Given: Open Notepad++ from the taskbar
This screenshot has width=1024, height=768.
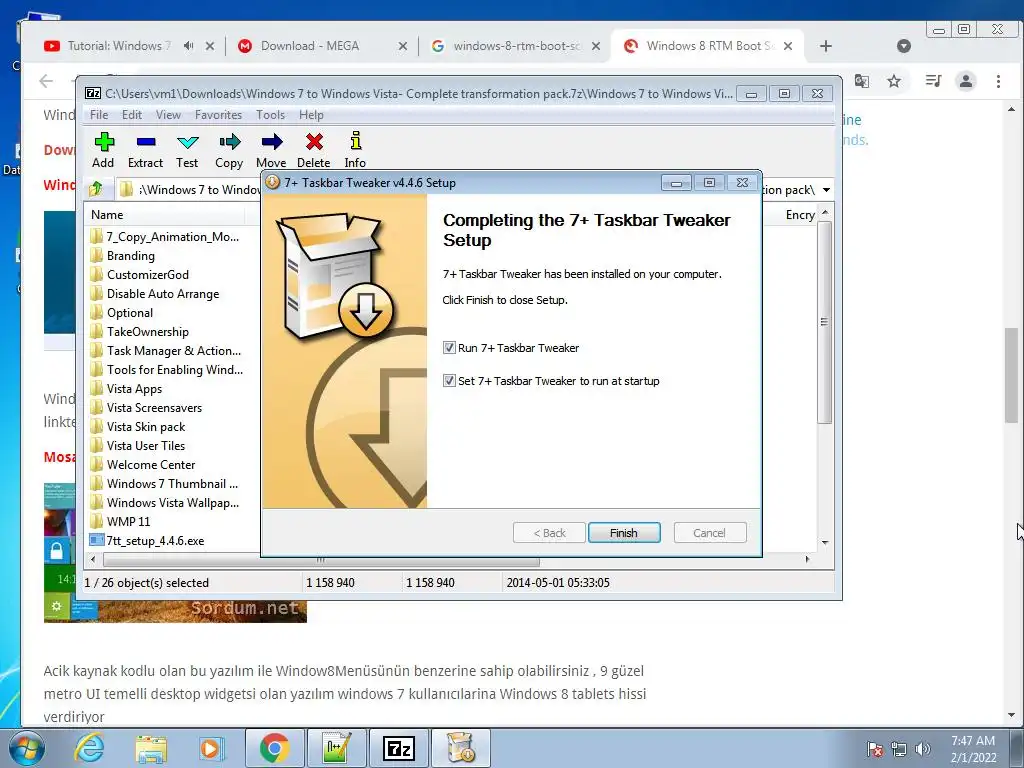Looking at the screenshot, I should [336, 748].
